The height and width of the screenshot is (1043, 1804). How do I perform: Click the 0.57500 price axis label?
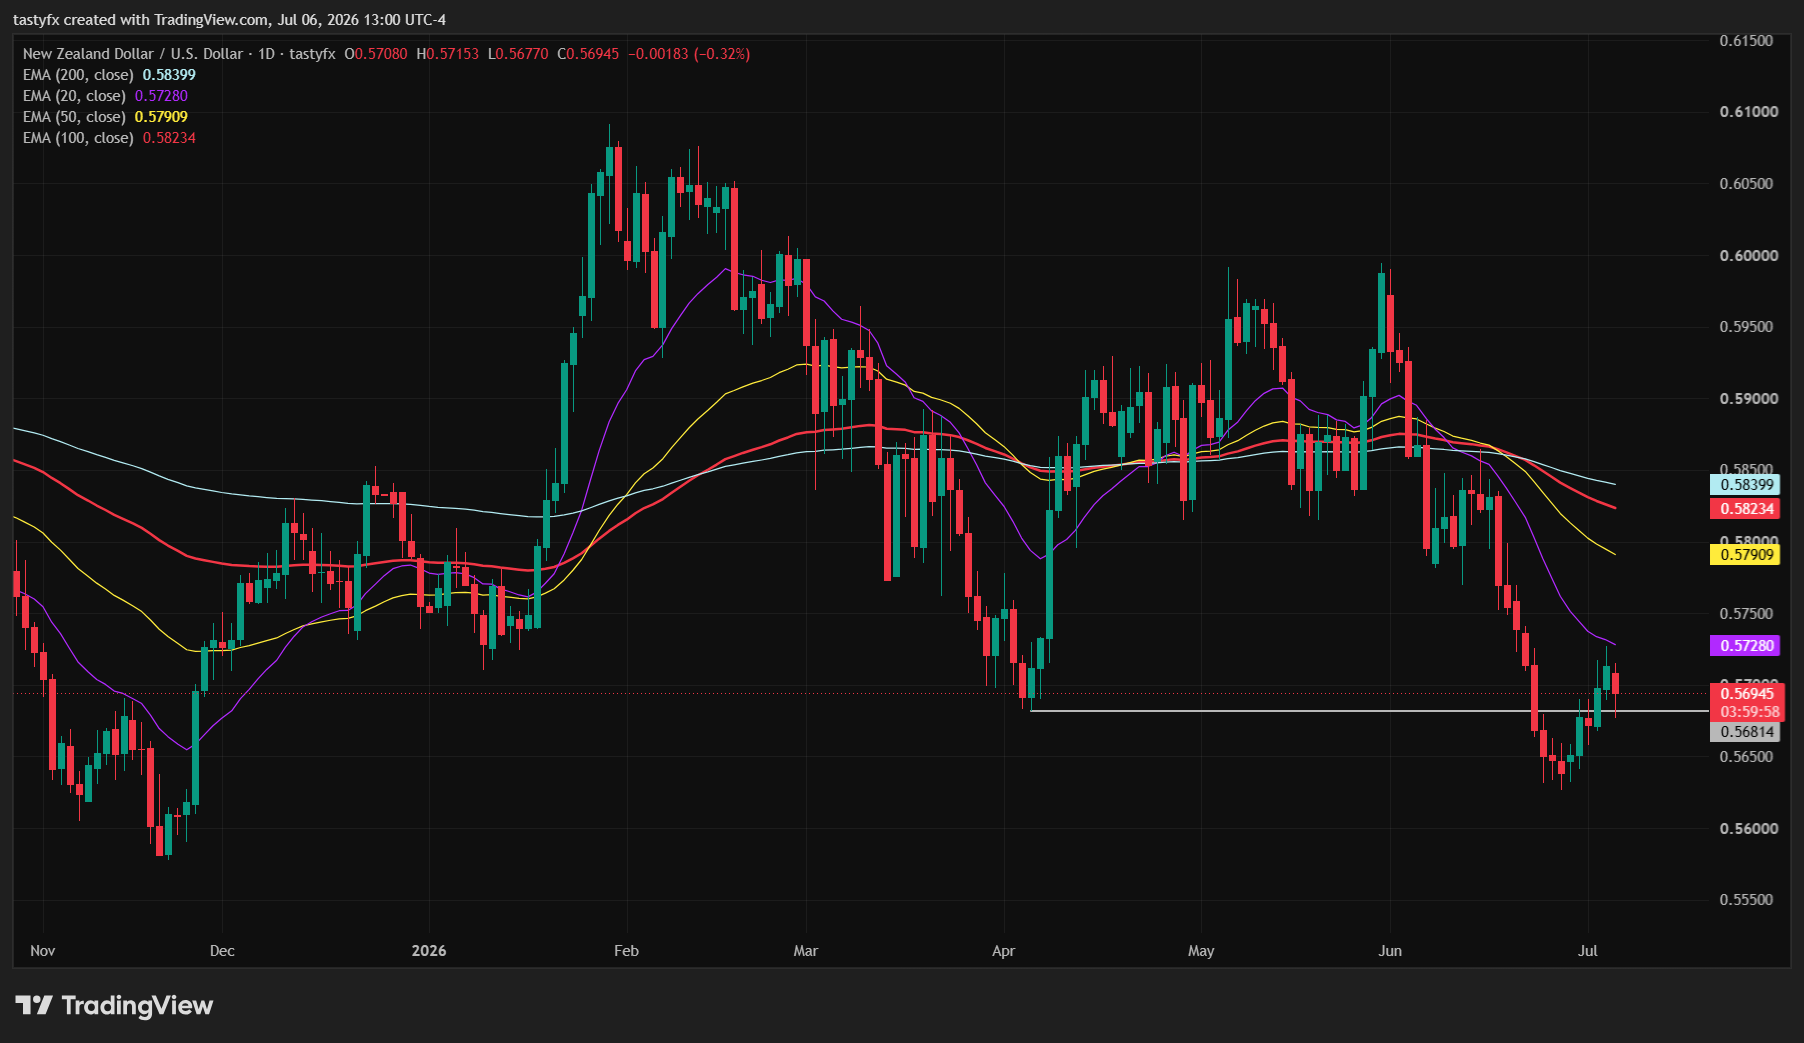[1746, 613]
